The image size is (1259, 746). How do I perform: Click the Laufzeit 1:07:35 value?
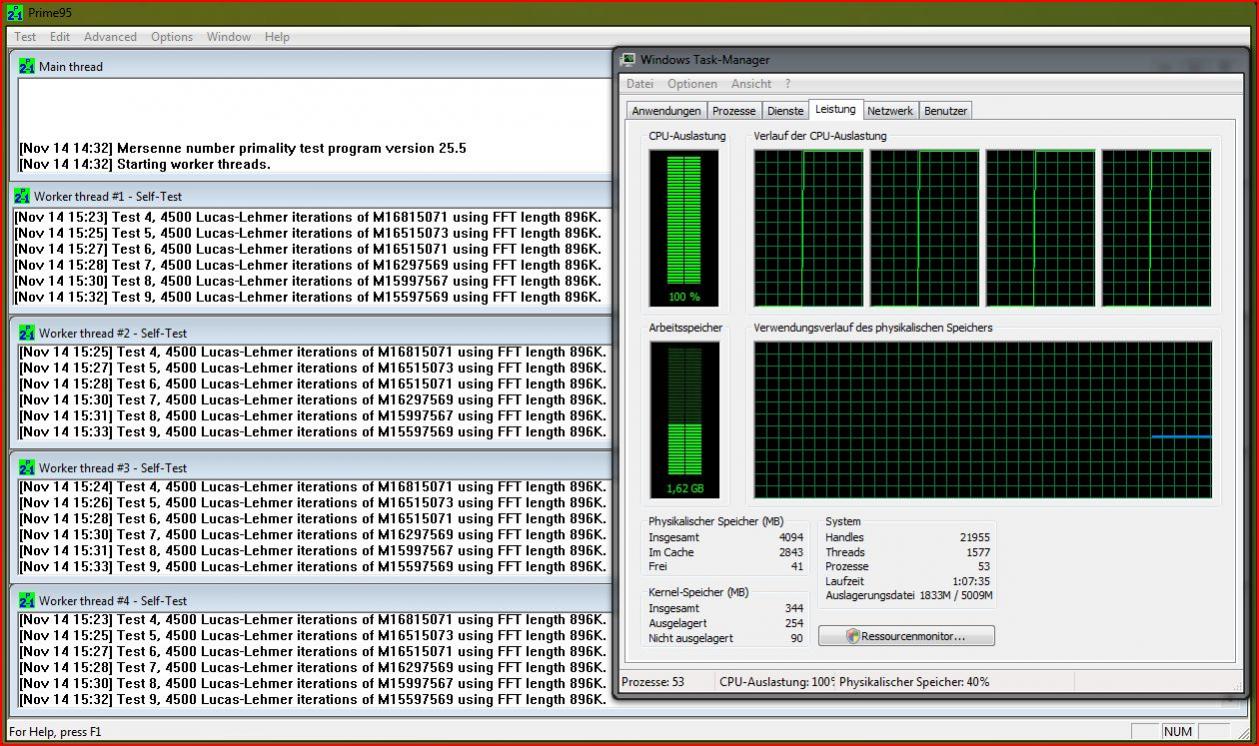coord(972,581)
